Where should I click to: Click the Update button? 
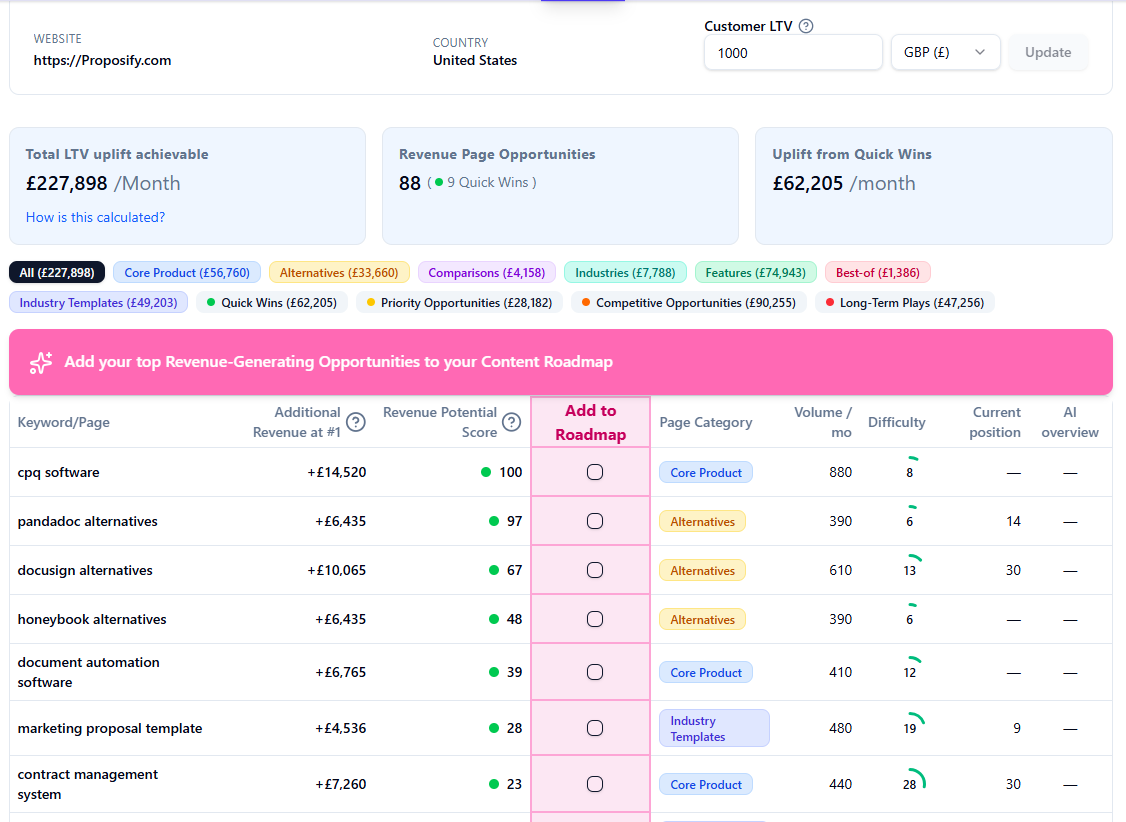click(1048, 52)
